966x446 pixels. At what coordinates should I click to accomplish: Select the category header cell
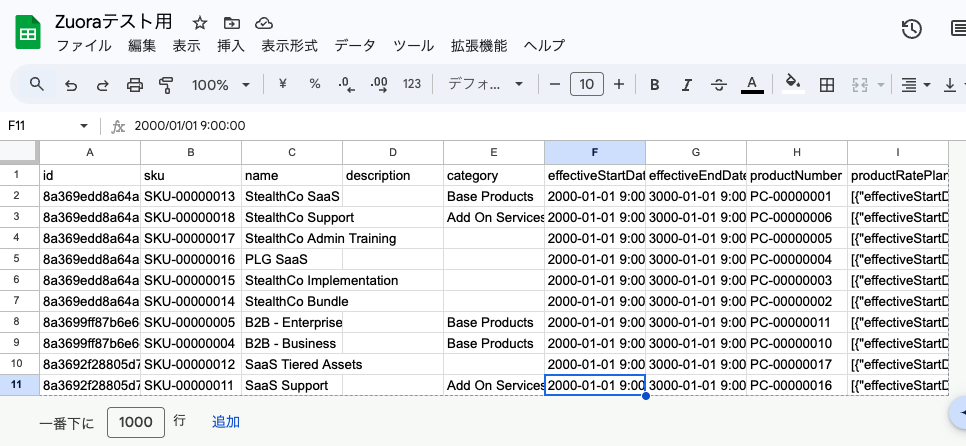click(494, 176)
